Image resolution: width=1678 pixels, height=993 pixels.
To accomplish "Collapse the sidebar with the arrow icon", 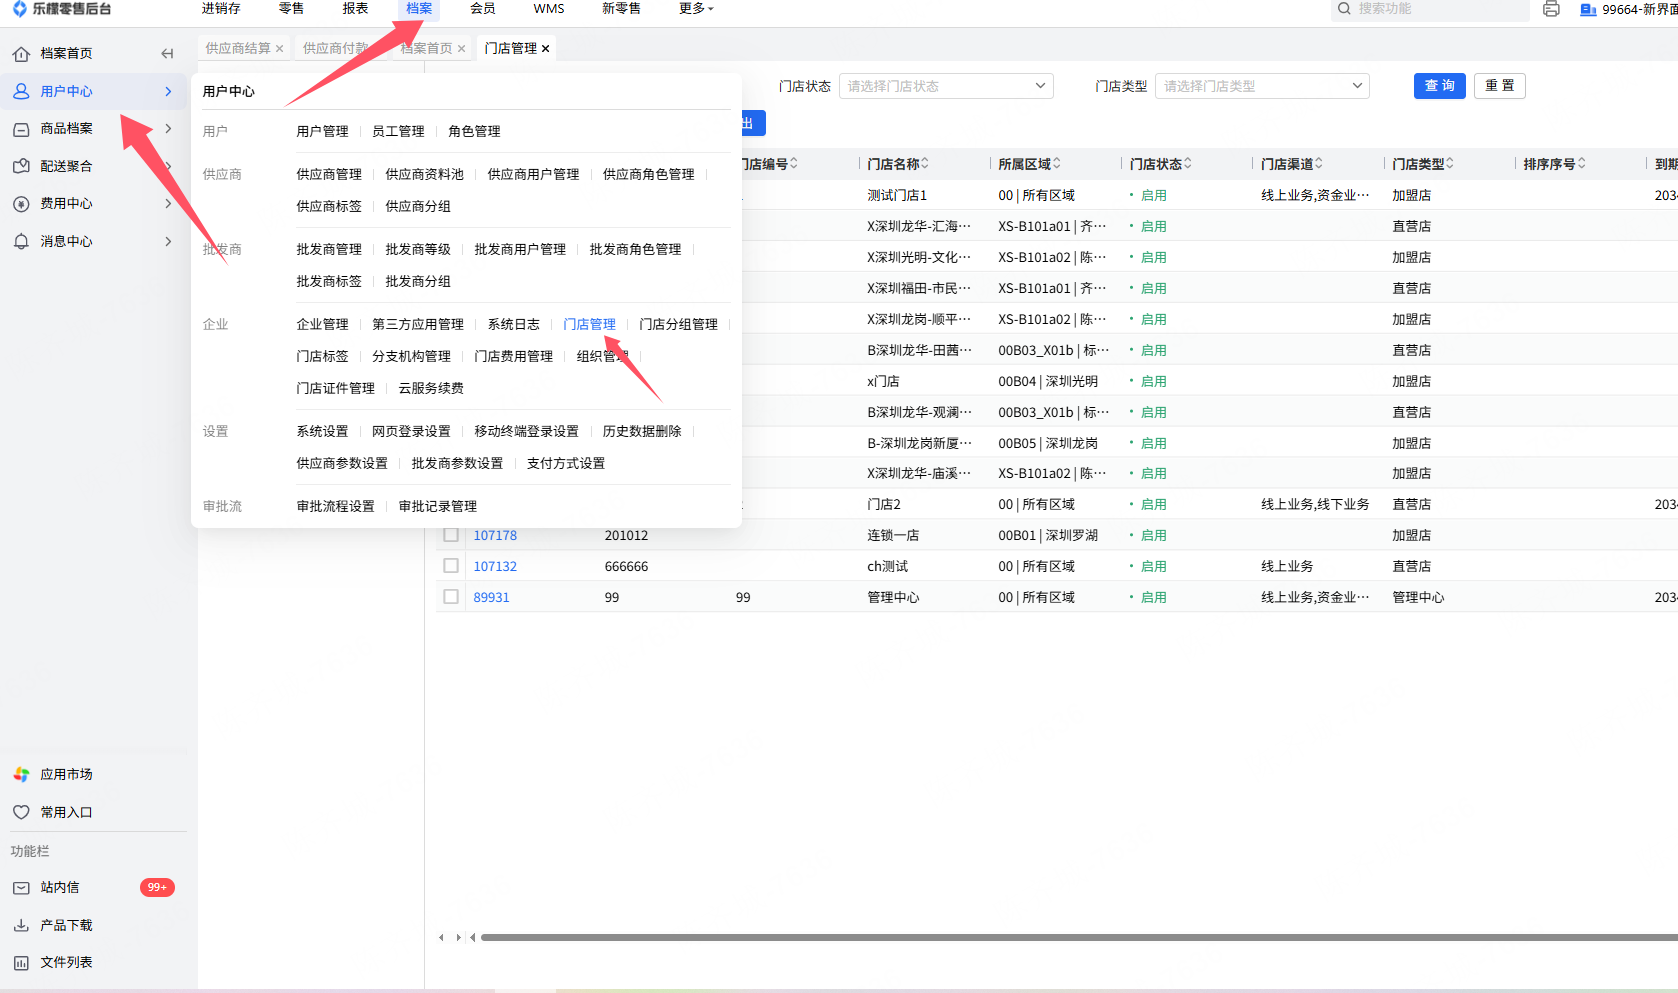I will (167, 54).
